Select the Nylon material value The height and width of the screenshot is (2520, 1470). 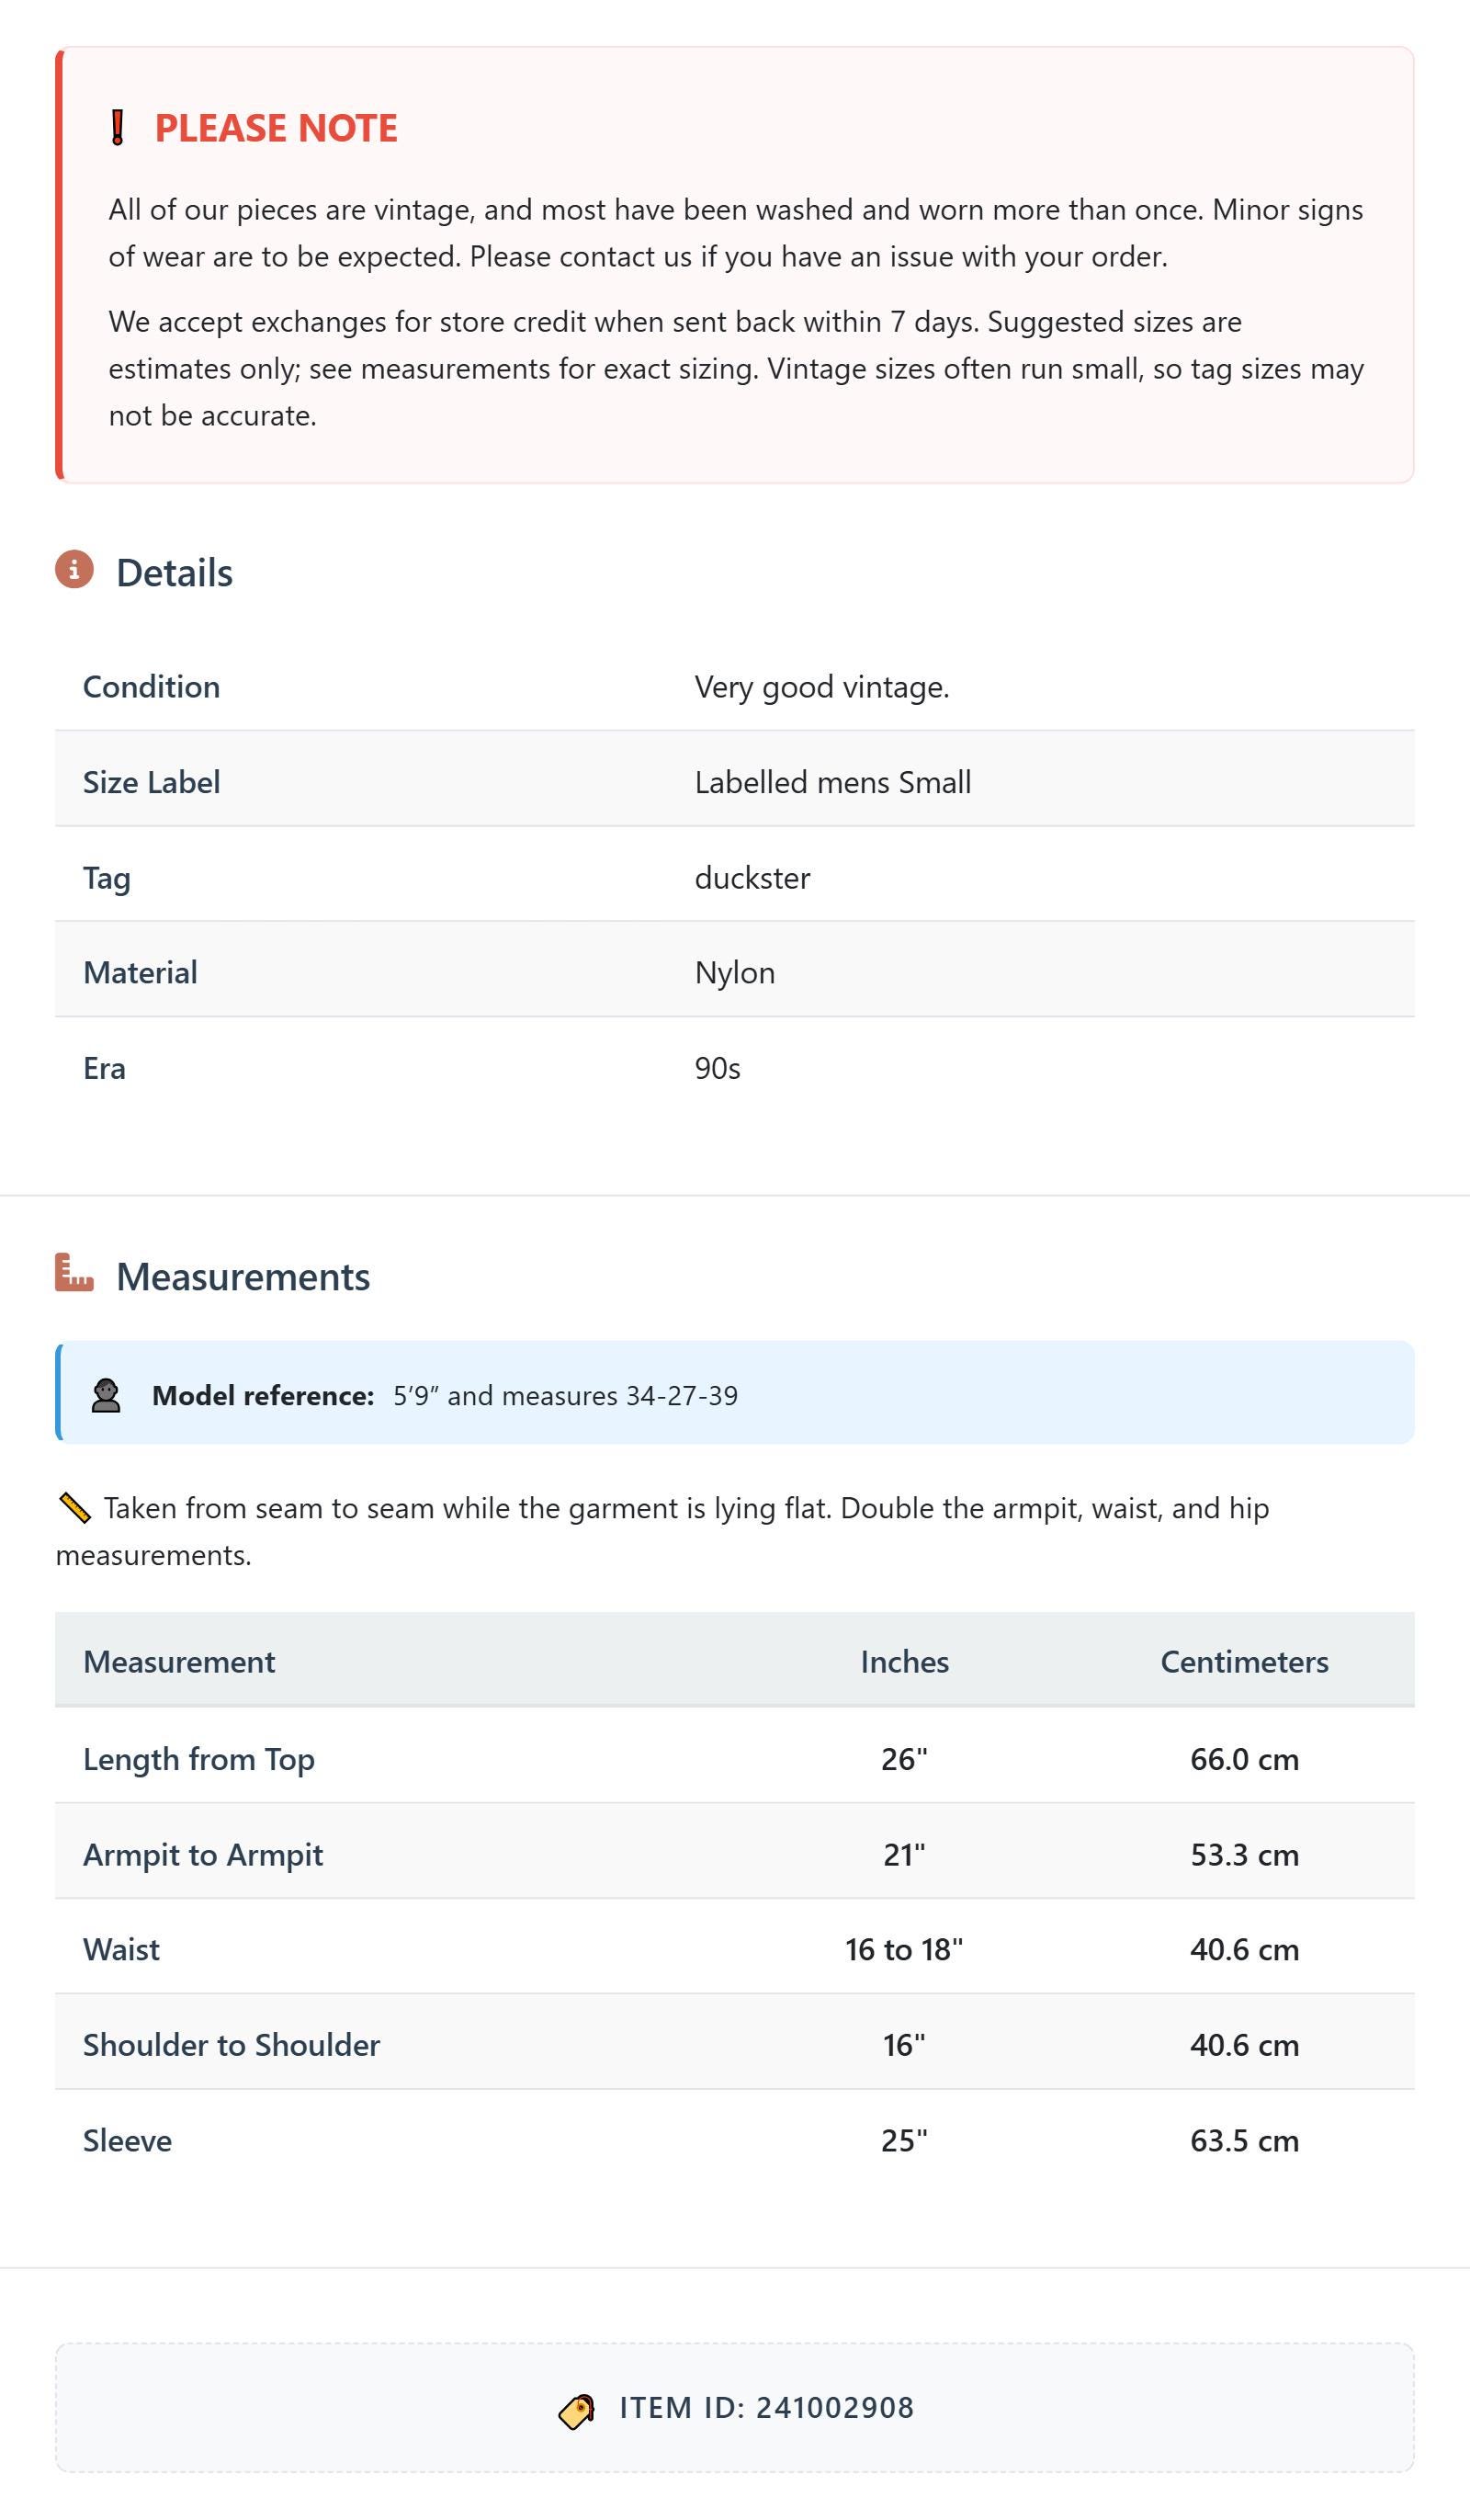(x=735, y=973)
